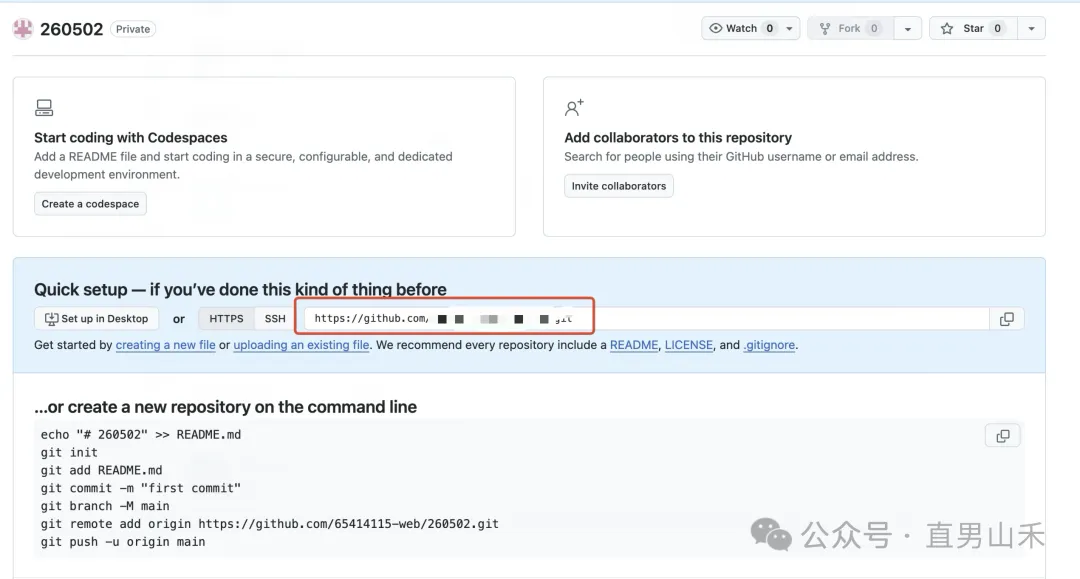Select the HTTPS protocol tab
The width and height of the screenshot is (1080, 579).
coord(227,319)
